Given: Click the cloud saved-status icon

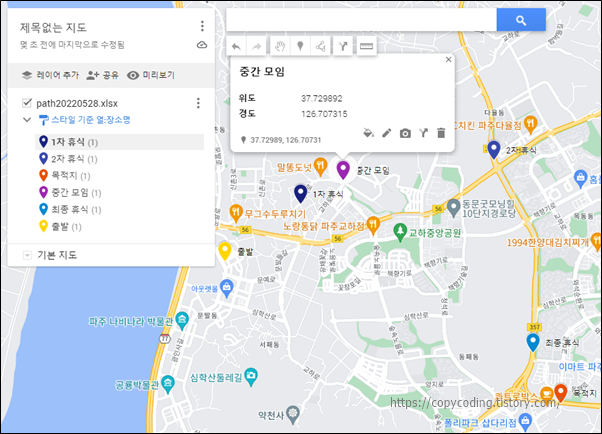Looking at the screenshot, I should click(x=202, y=45).
